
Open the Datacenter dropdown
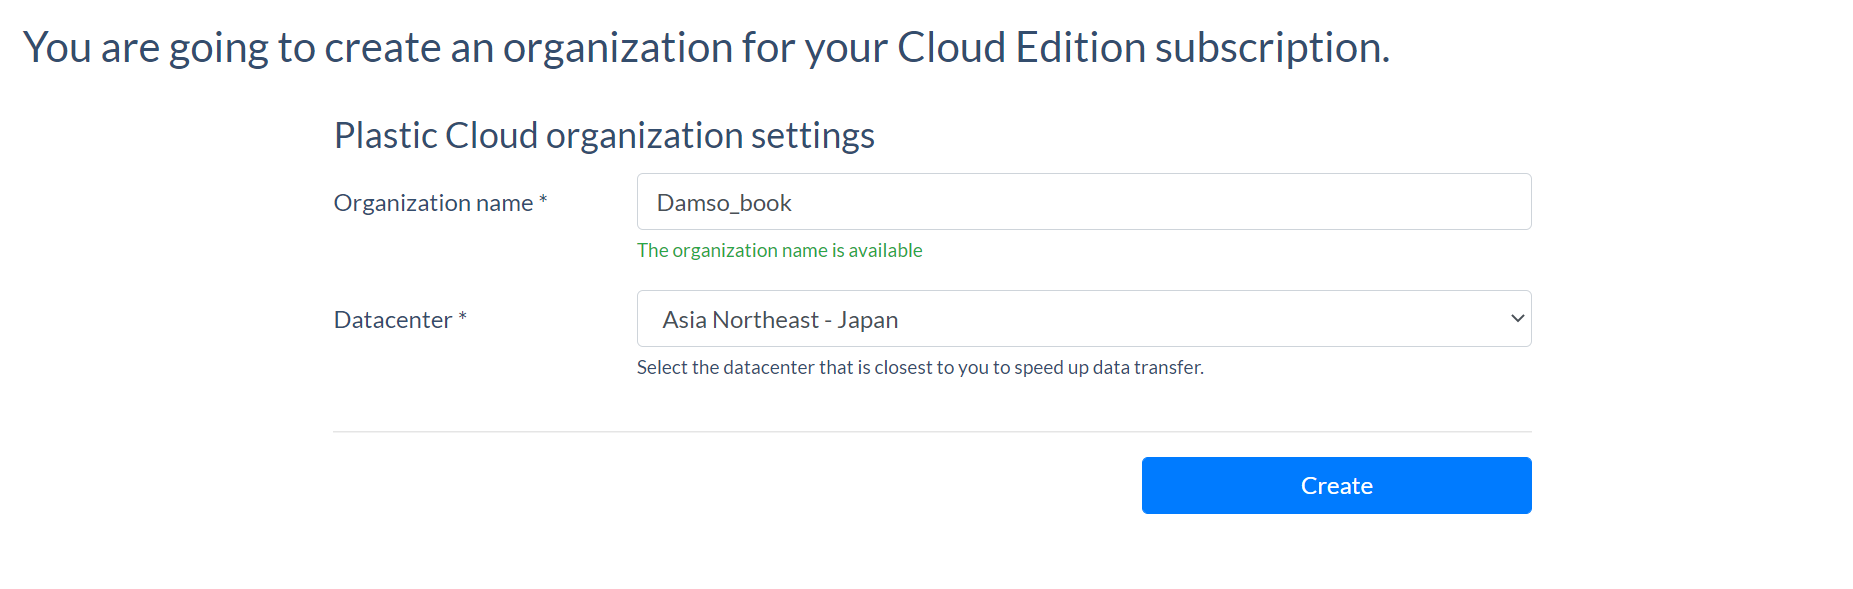click(1084, 319)
